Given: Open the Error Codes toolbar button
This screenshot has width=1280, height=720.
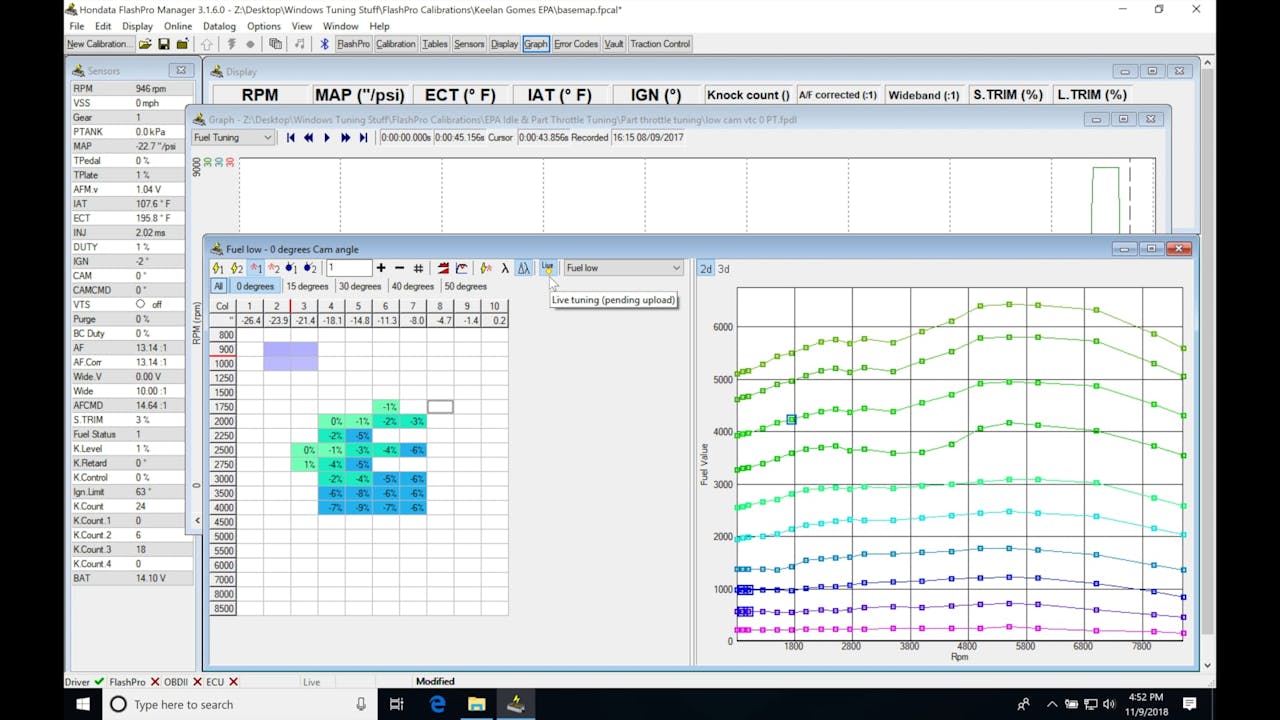Looking at the screenshot, I should (575, 43).
